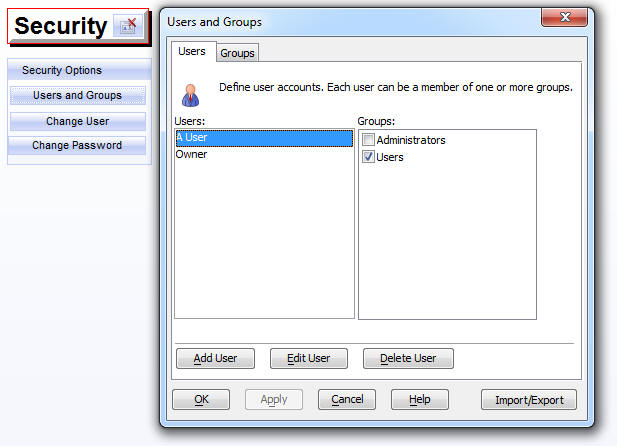Uncheck the Users group checkbox
Viewport: 617px width, 446px height.
pyautogui.click(x=369, y=157)
